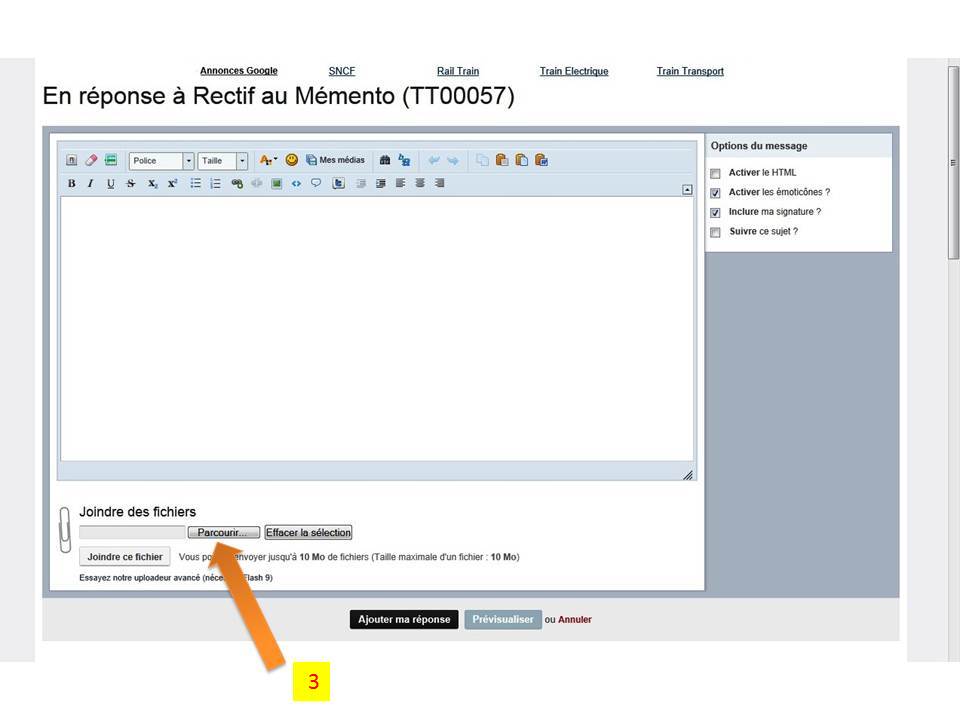The width and height of the screenshot is (960, 720).
Task: Click the binoculars find icon
Action: click(385, 160)
